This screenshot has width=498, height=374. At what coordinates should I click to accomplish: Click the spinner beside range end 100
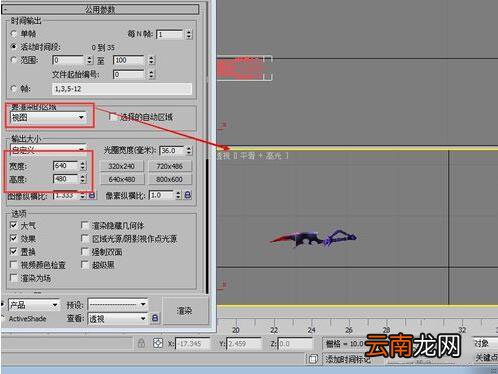(151, 60)
